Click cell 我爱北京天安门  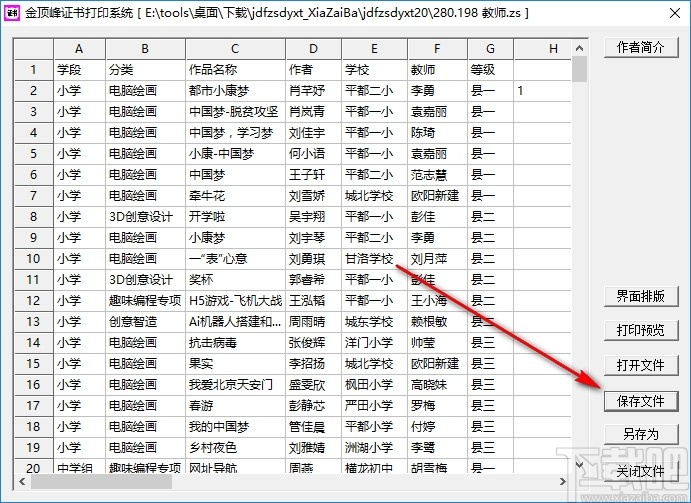[x=235, y=384]
